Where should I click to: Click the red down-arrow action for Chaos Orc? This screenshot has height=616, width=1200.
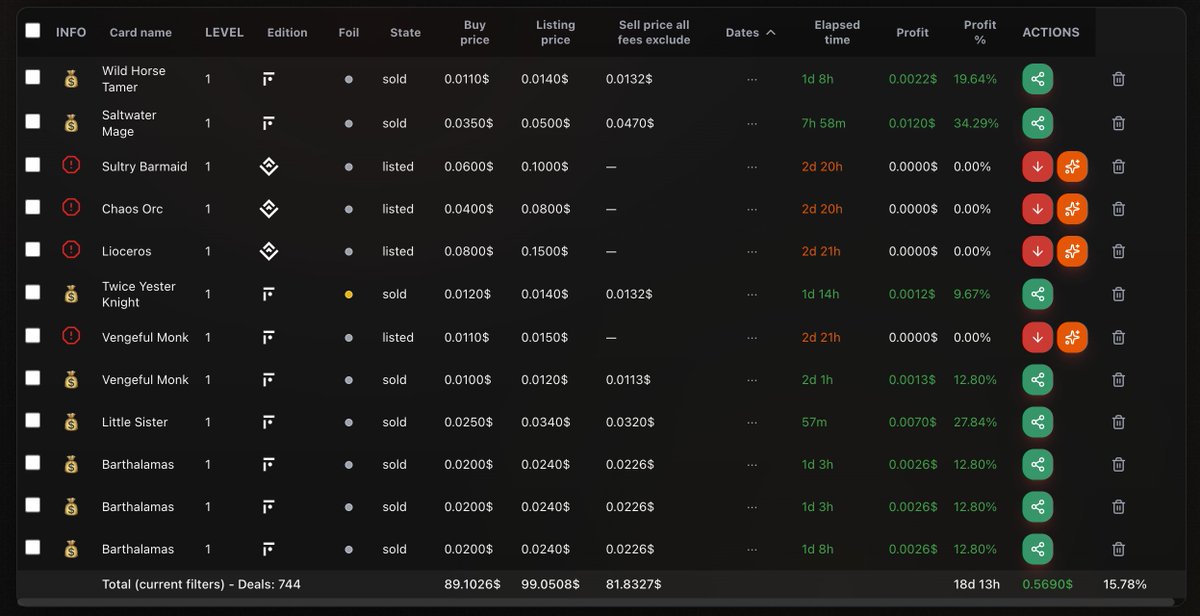coord(1037,208)
